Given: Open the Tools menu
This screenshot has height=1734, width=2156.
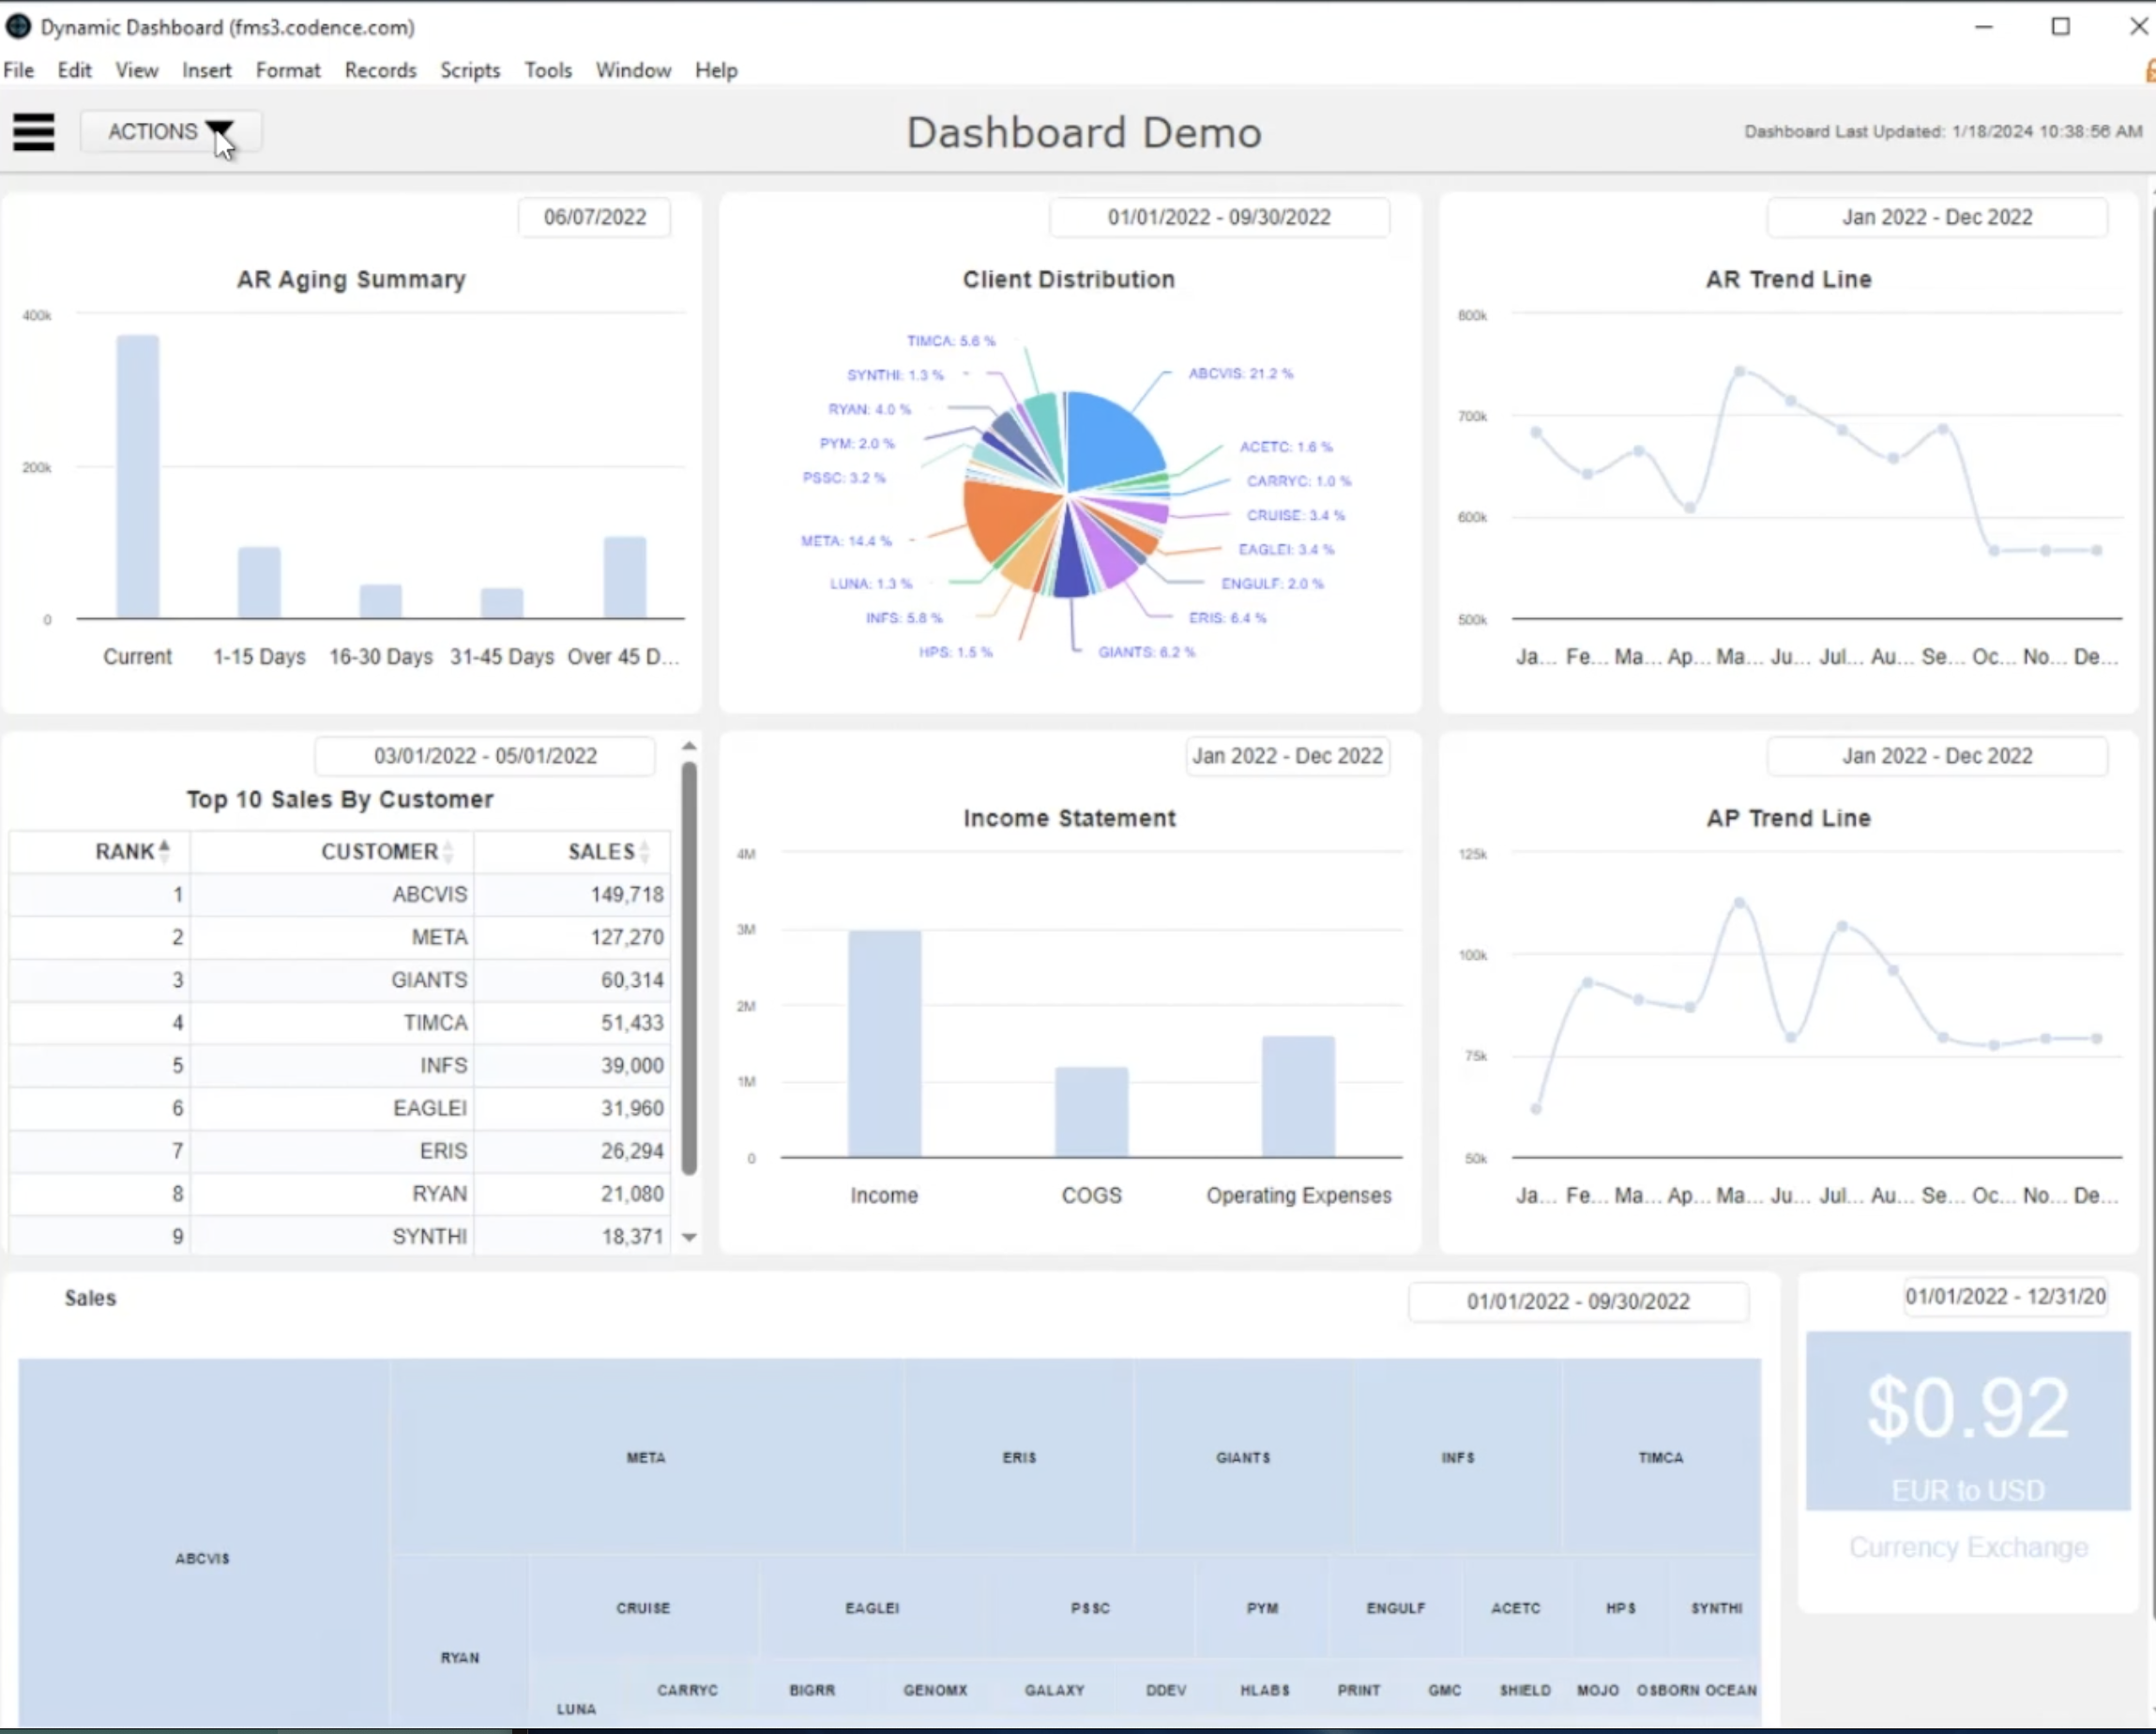Looking at the screenshot, I should click(x=548, y=70).
